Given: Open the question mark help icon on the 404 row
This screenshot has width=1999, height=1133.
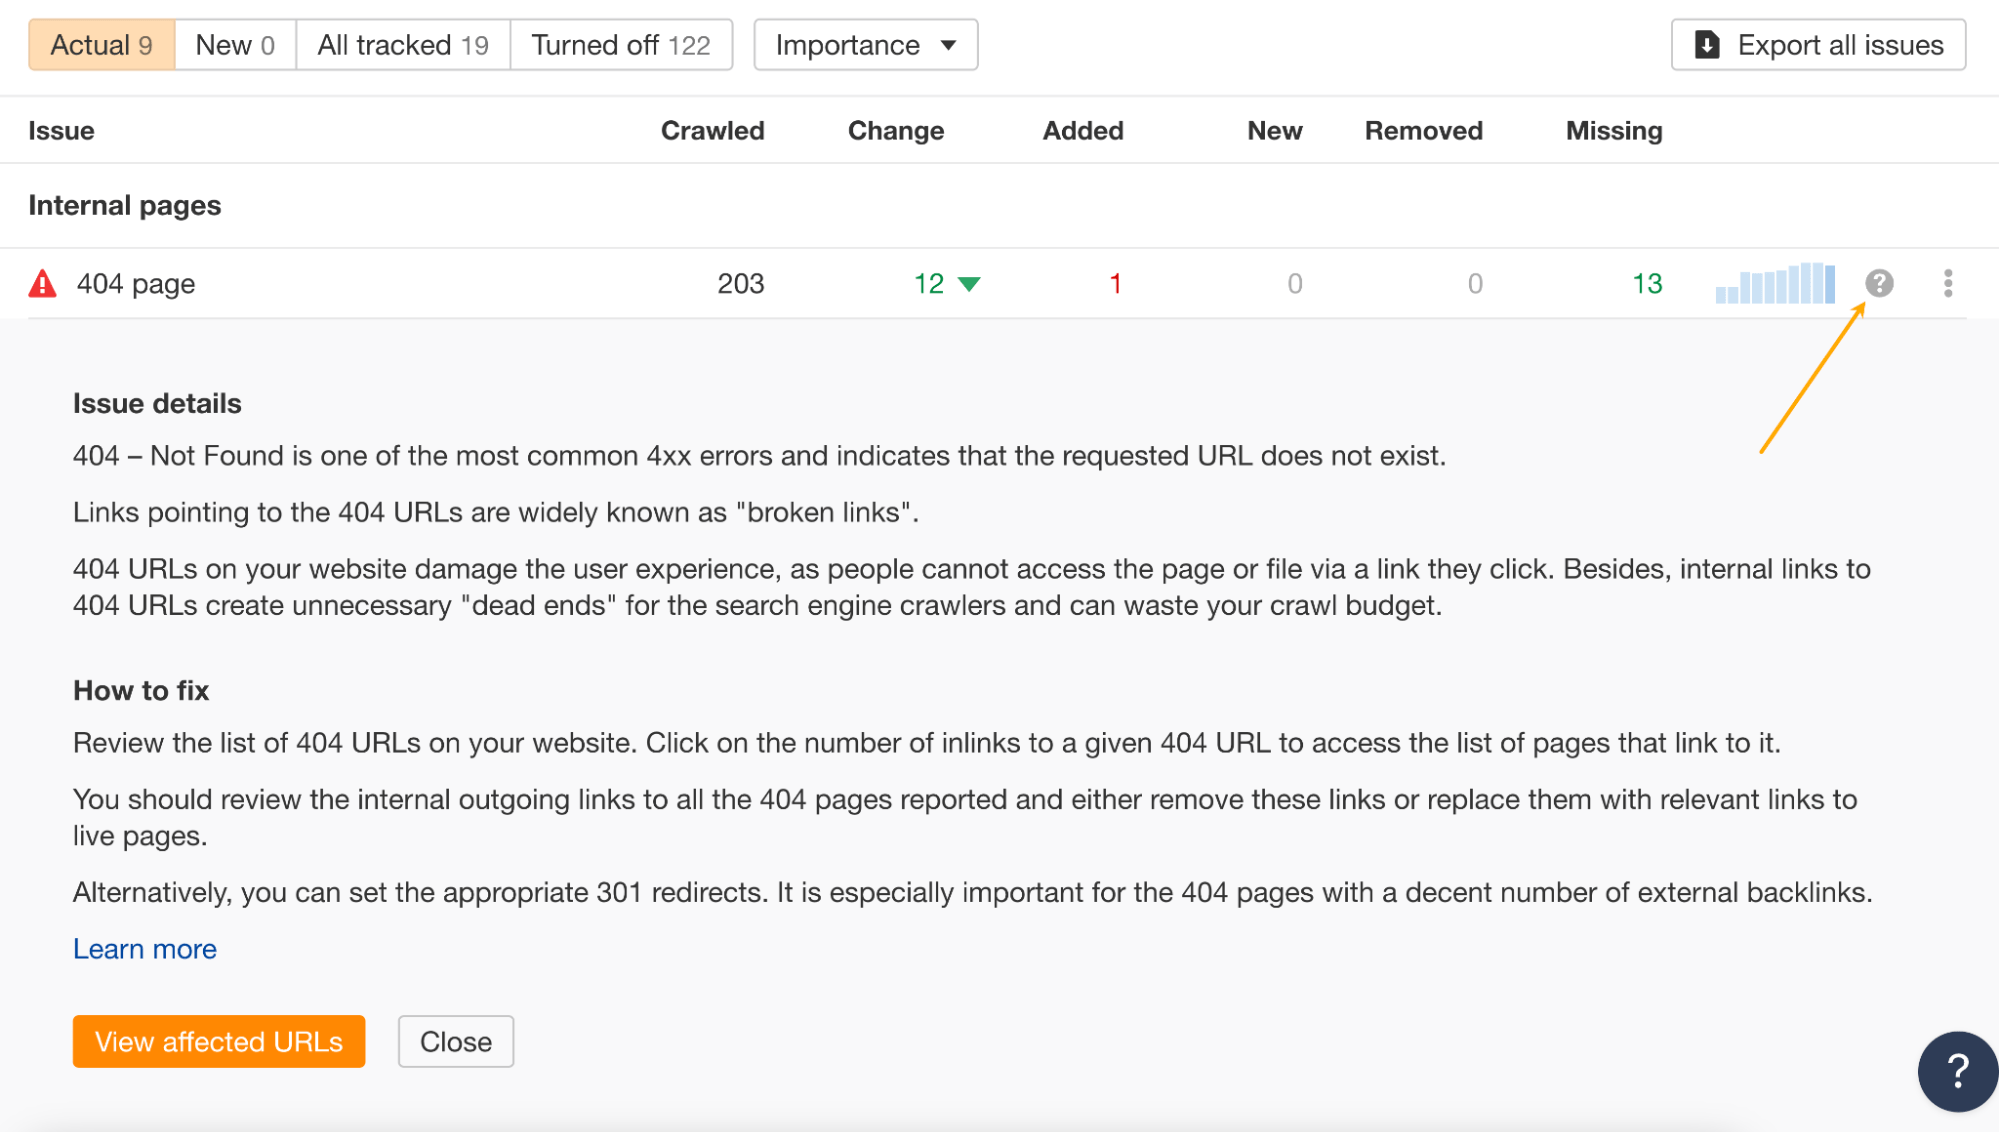Looking at the screenshot, I should (x=1881, y=284).
